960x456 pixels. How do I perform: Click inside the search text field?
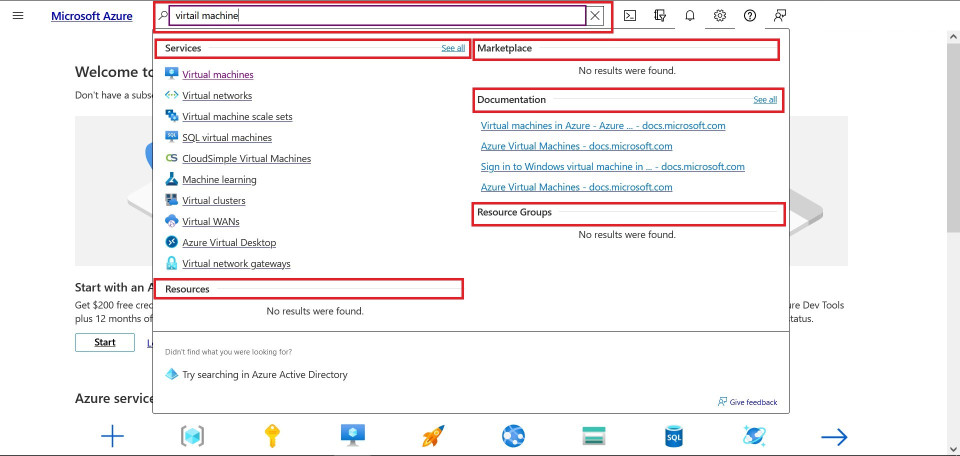tap(375, 16)
